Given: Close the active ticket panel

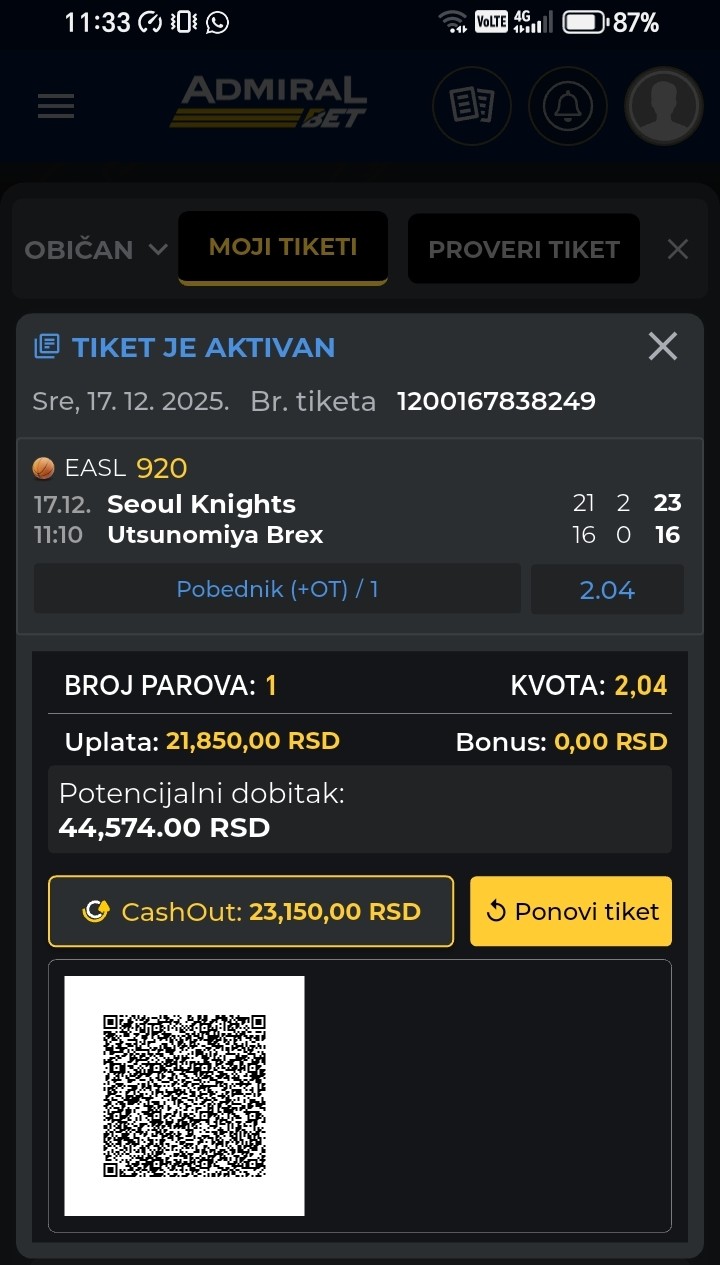Looking at the screenshot, I should click(663, 347).
